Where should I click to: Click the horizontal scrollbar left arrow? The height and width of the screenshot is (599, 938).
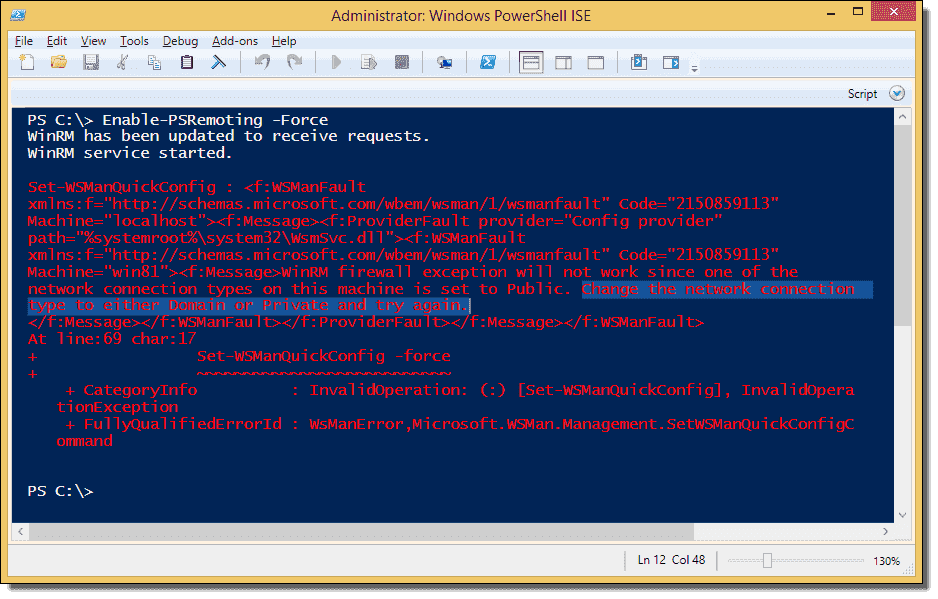[21, 531]
